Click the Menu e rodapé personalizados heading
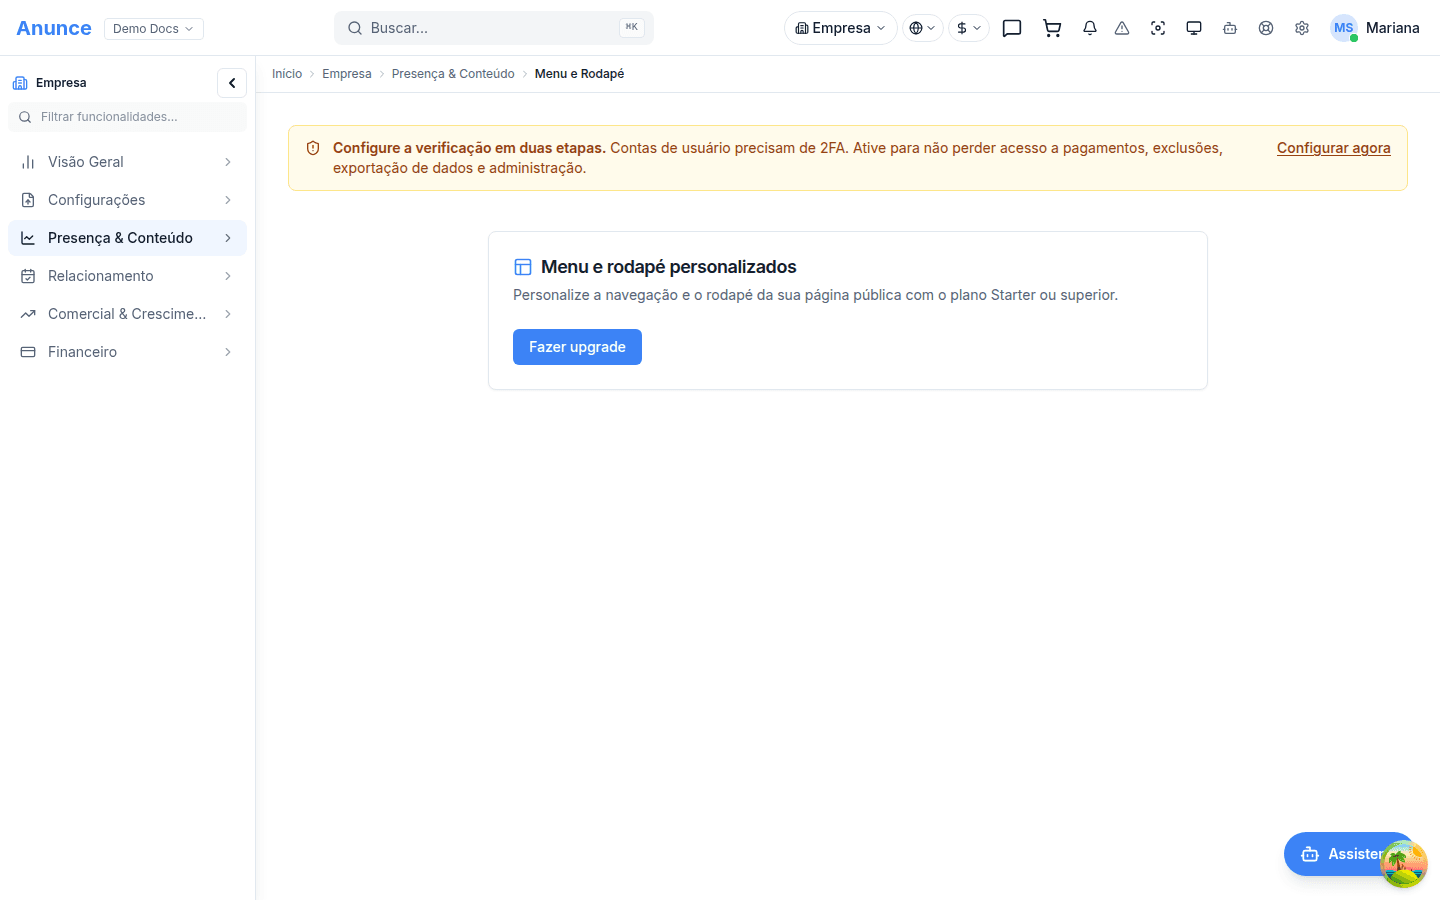Viewport: 1440px width, 900px height. (669, 267)
